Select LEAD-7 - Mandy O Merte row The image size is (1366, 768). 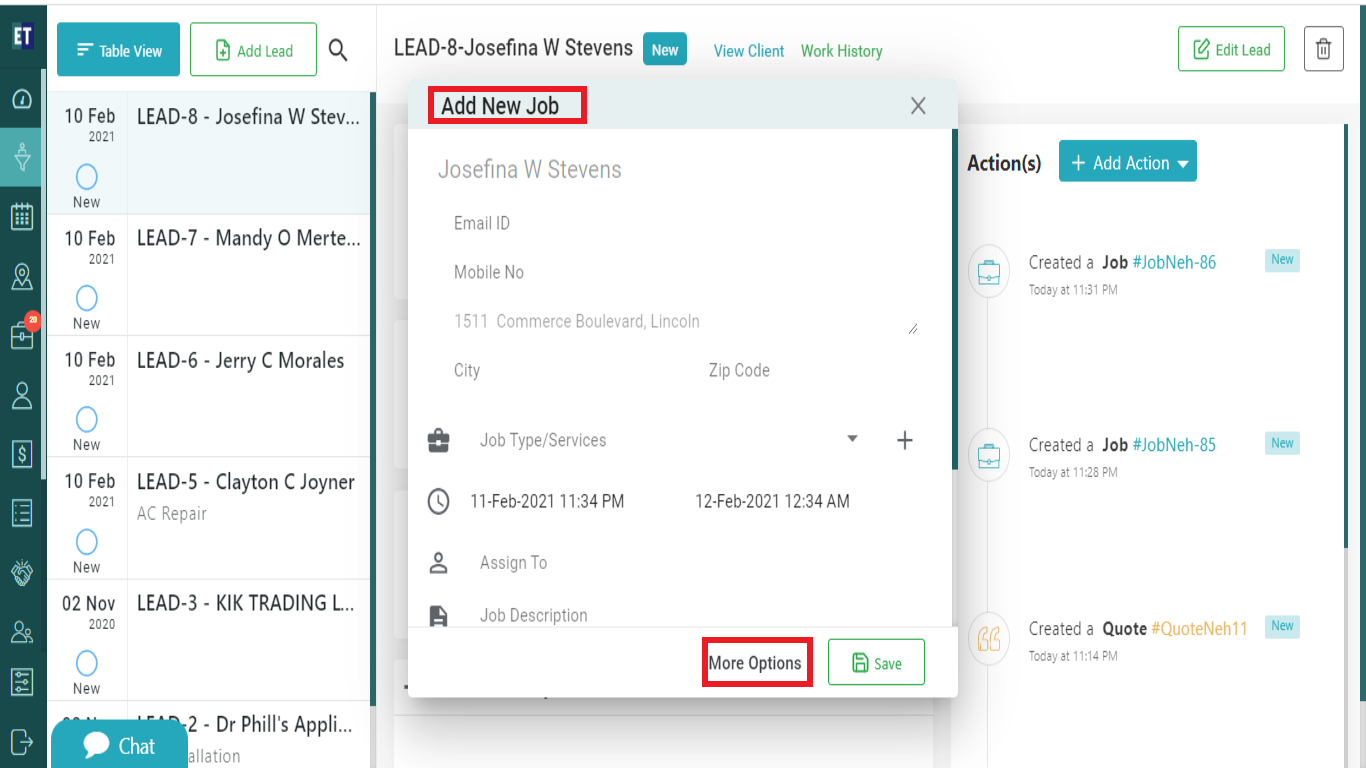tap(208, 274)
